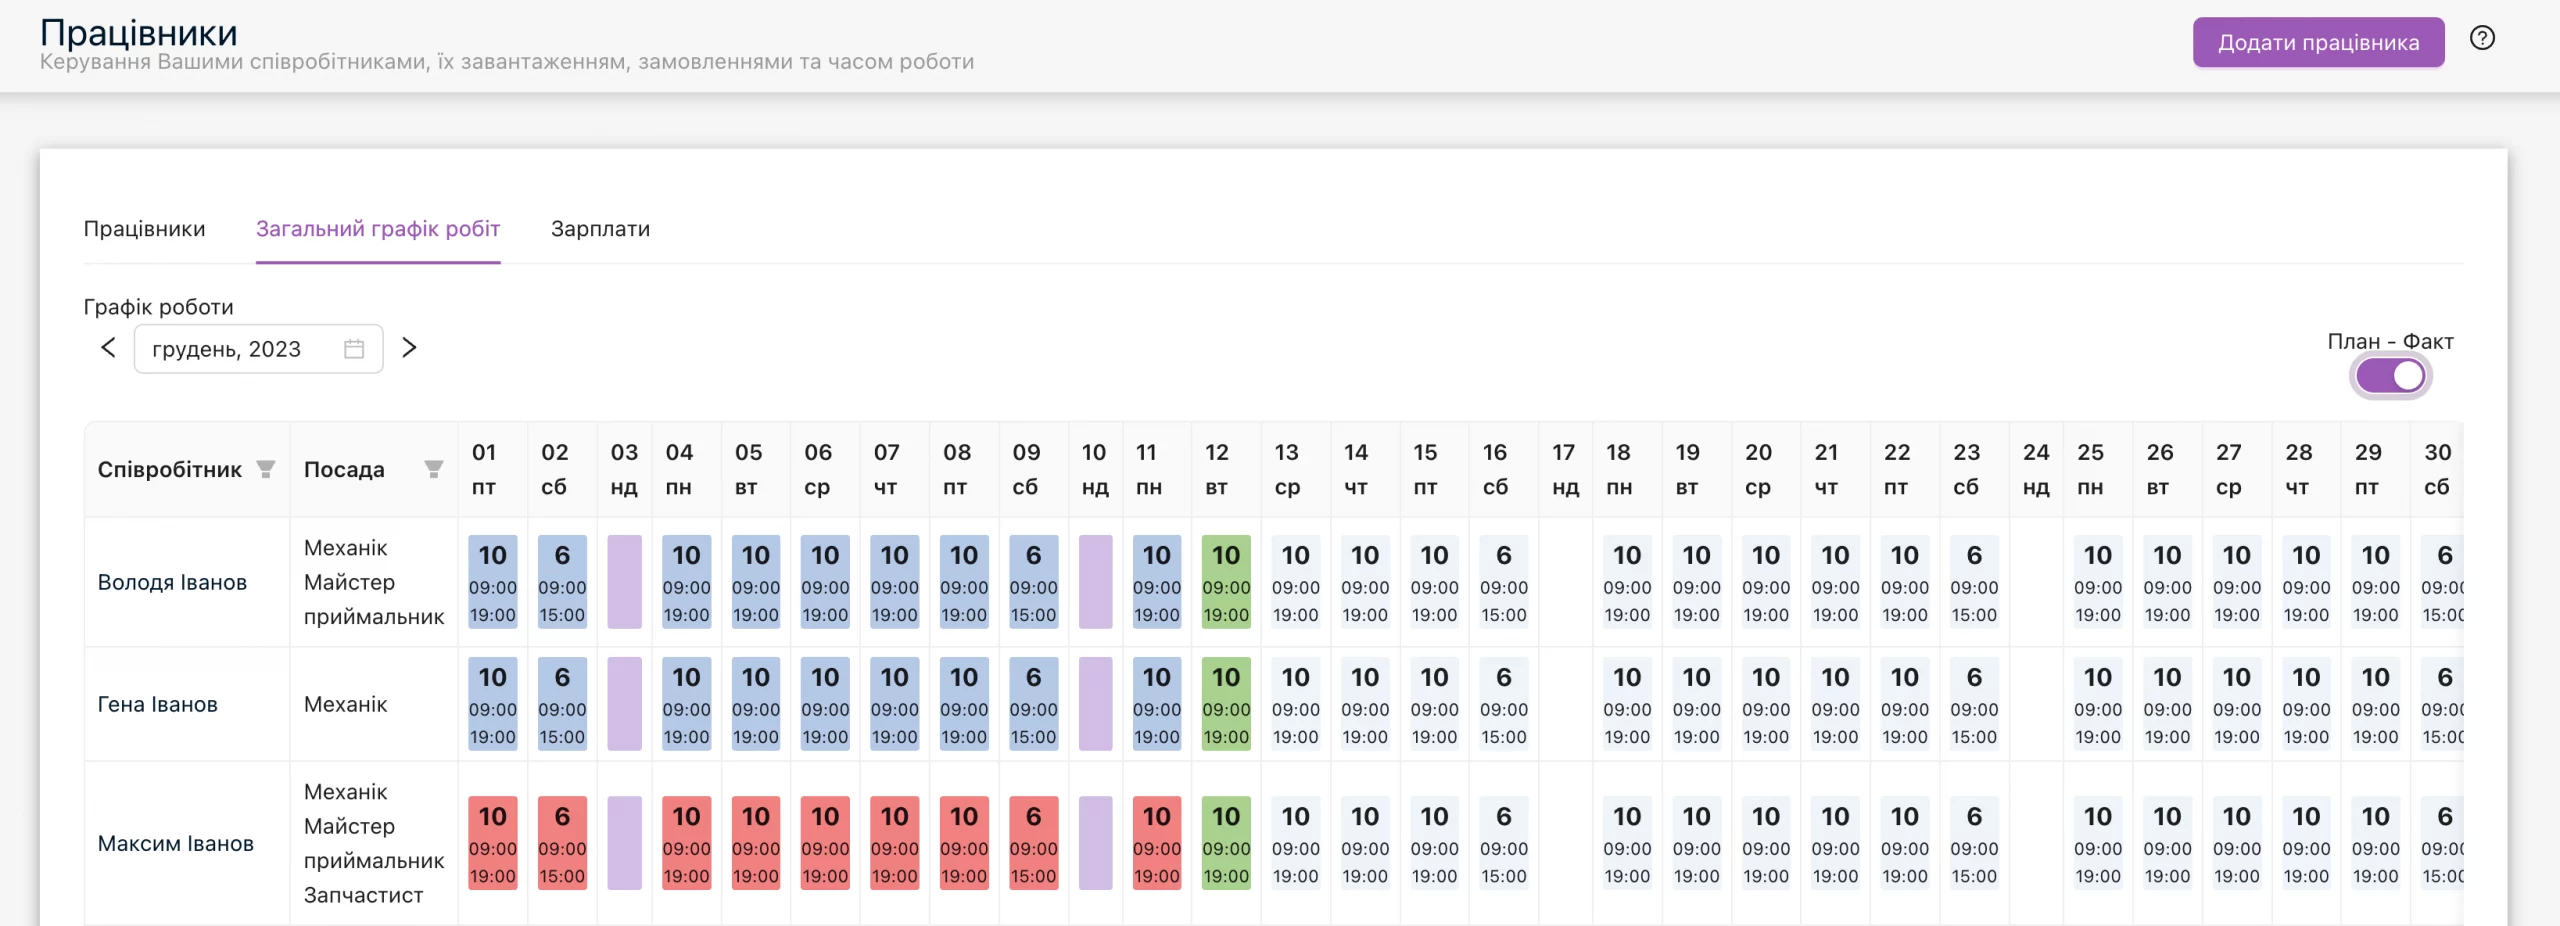Click the calendar icon in month picker

tap(354, 349)
